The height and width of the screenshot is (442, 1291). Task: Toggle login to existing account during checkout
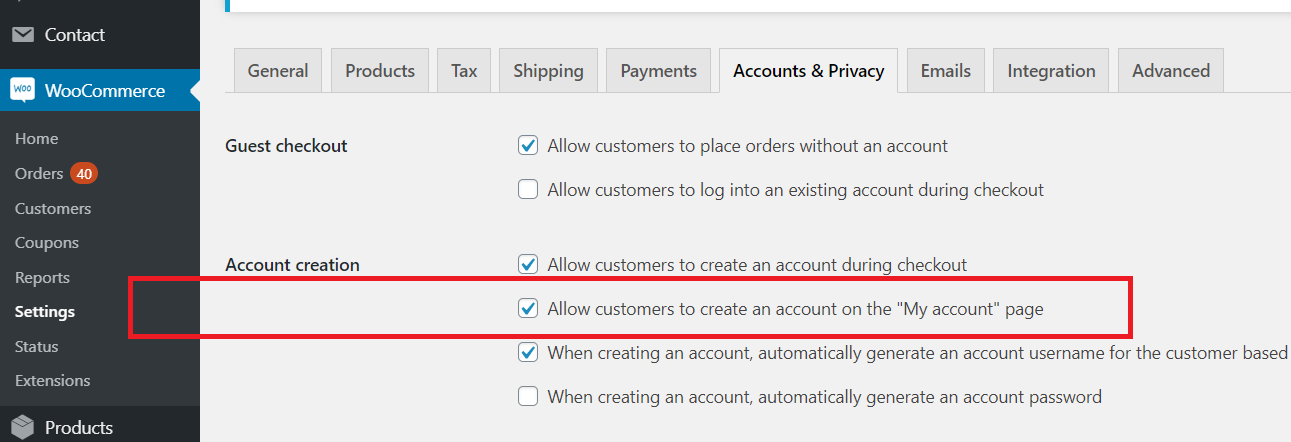coord(528,189)
